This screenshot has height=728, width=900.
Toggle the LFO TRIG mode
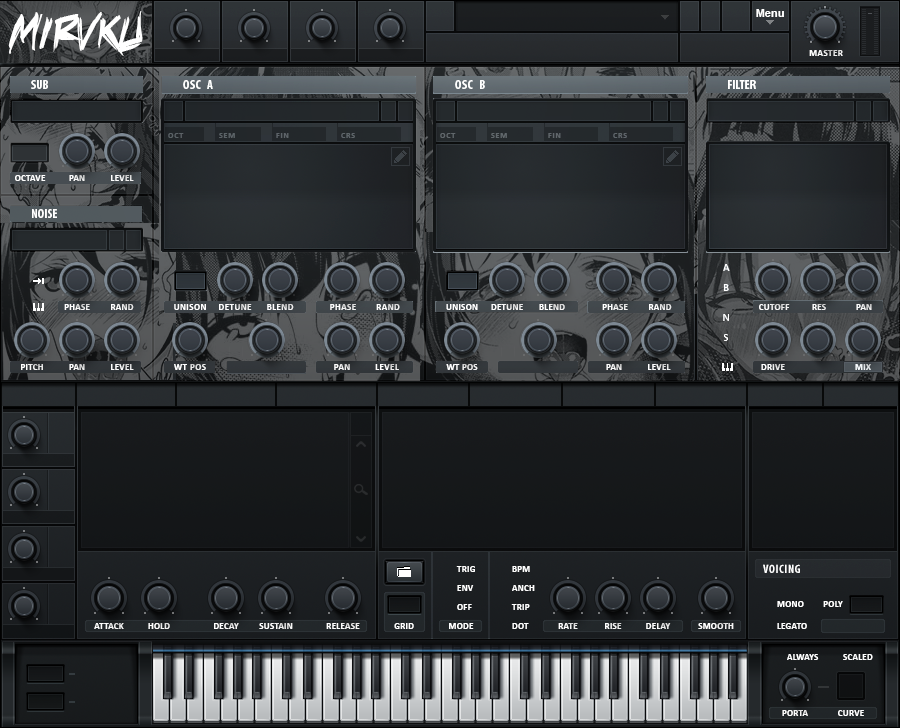(x=466, y=569)
